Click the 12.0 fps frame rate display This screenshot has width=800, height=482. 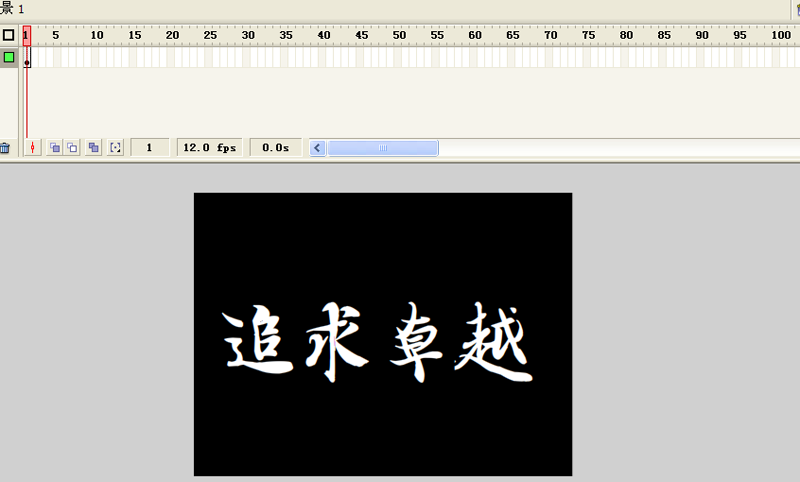(210, 148)
